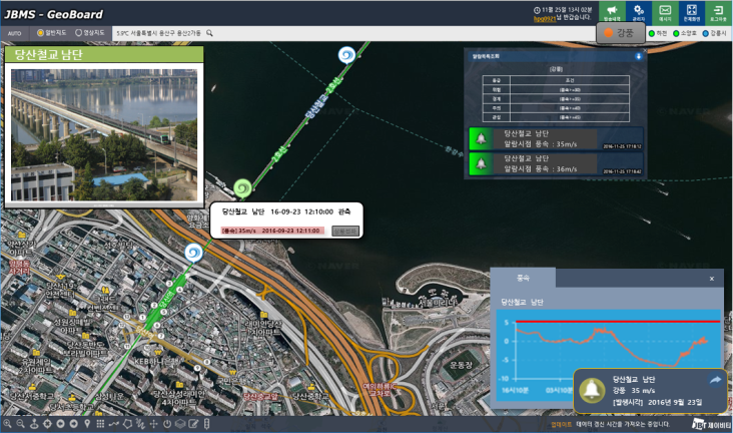
Task: Toggle the 강풍시 blue indicator filter
Action: coord(704,33)
